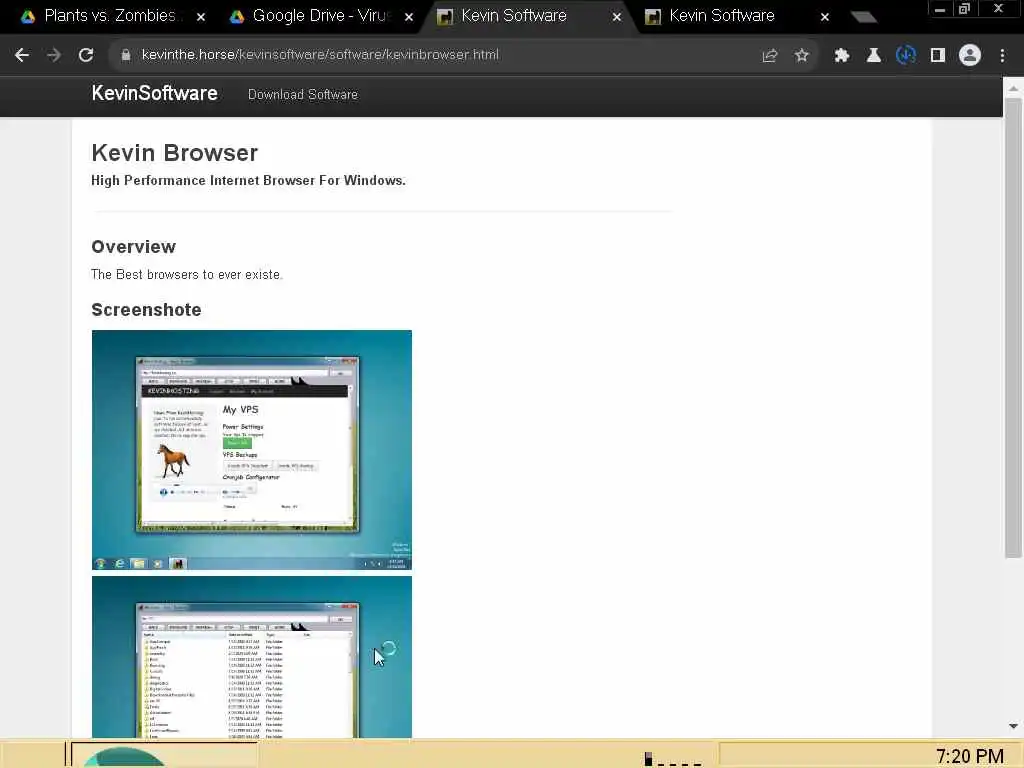
Task: Open the profile avatar menu
Action: pos(970,56)
